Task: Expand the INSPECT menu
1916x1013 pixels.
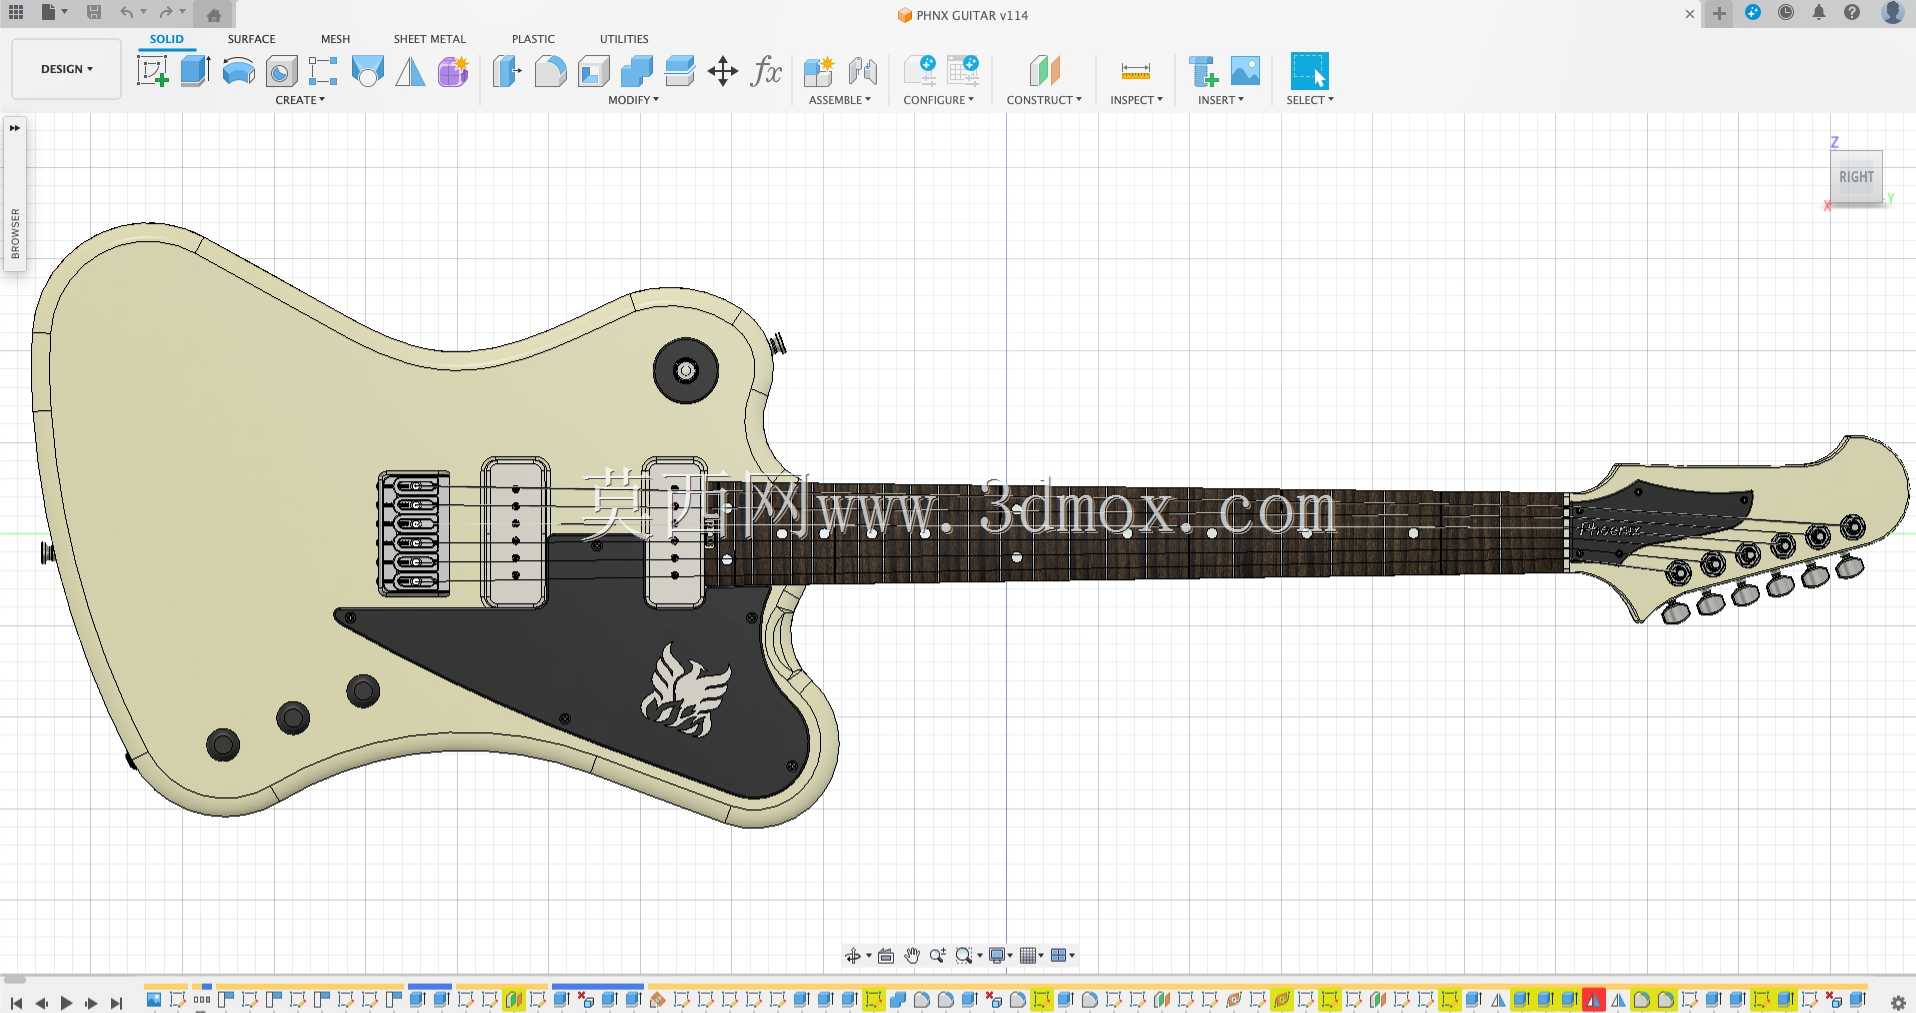Action: 1136,100
